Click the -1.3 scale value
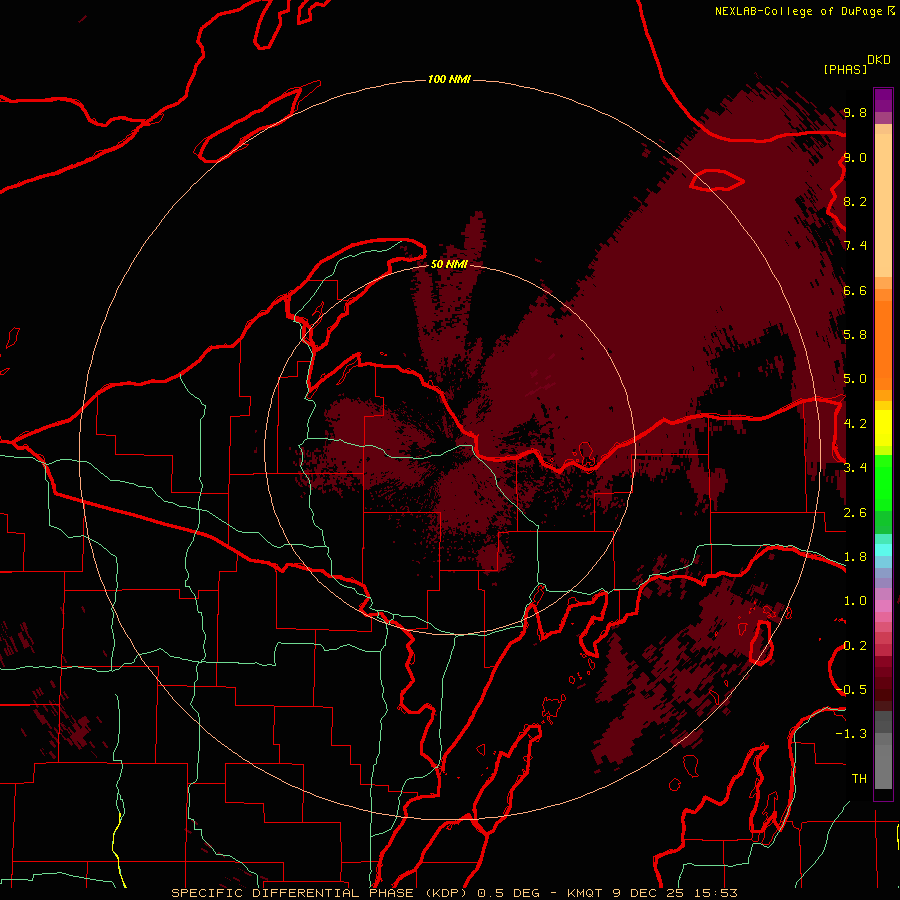This screenshot has width=900, height=900. point(851,734)
